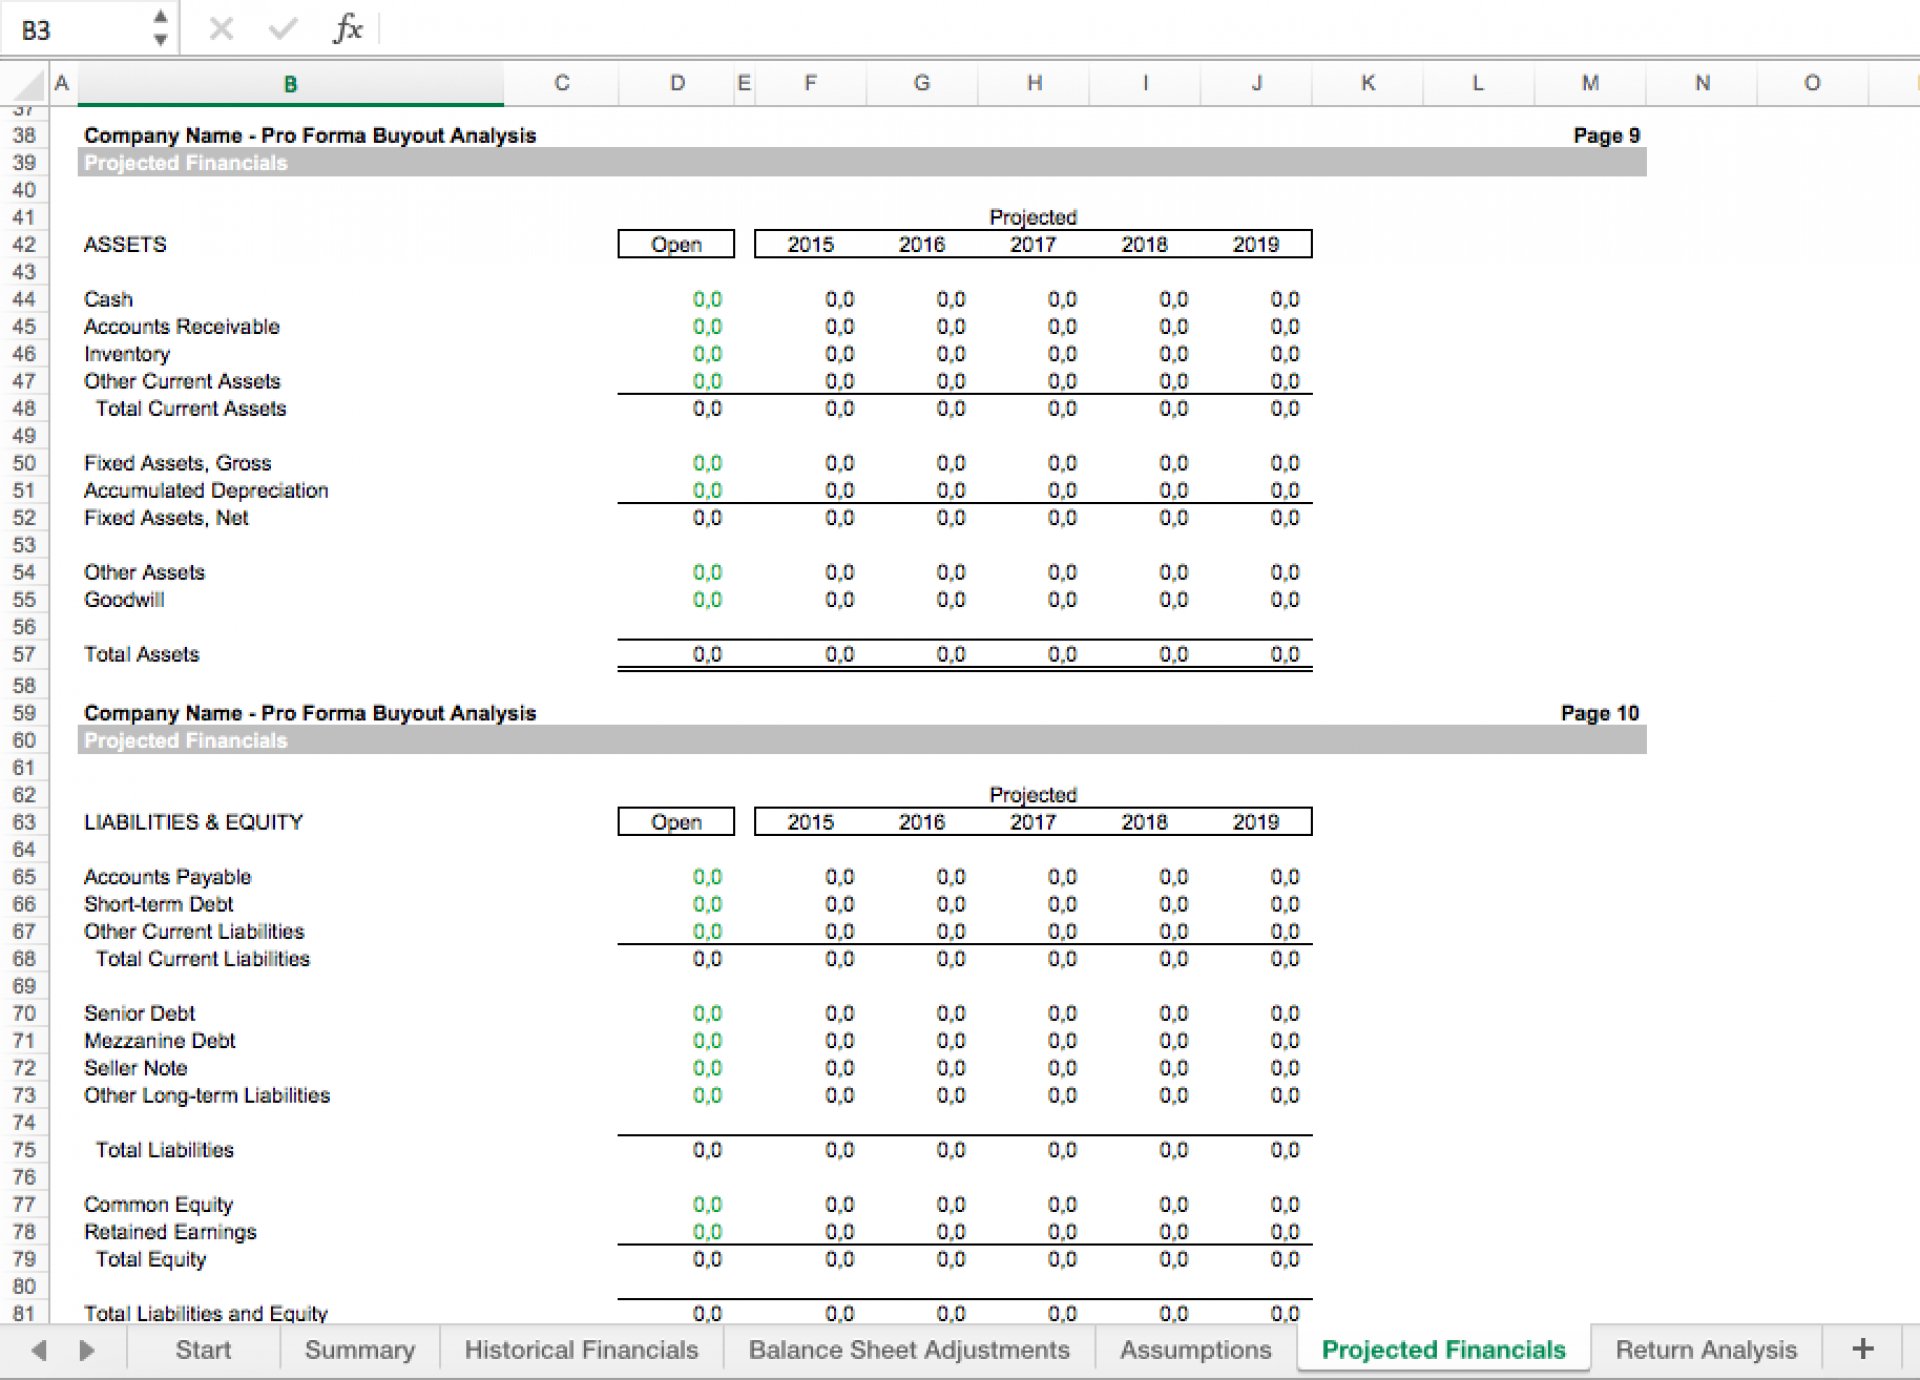The height and width of the screenshot is (1380, 1920).
Task: Click the cancel entry X icon
Action: tap(221, 29)
